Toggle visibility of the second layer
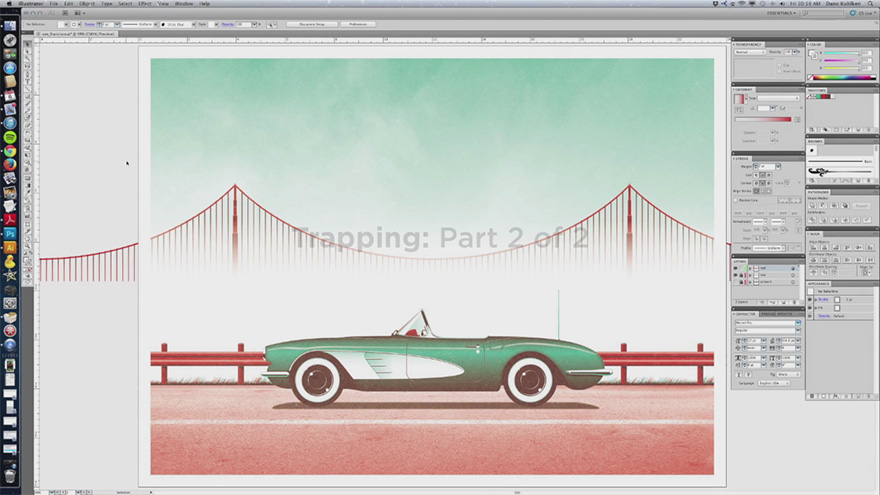The width and height of the screenshot is (880, 495). click(736, 275)
